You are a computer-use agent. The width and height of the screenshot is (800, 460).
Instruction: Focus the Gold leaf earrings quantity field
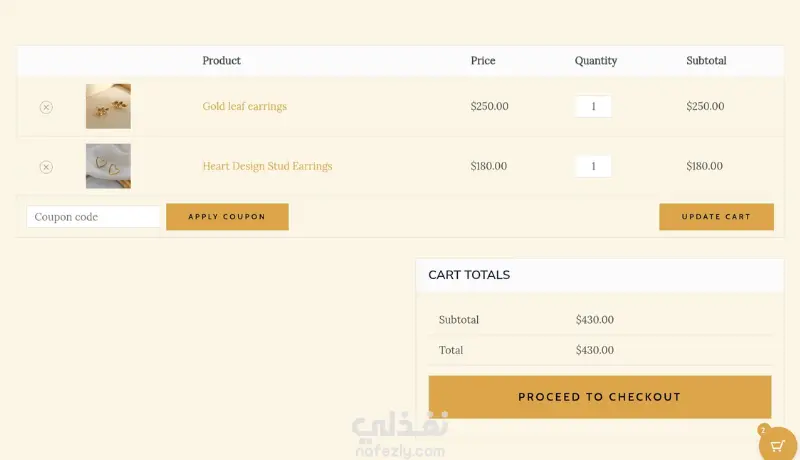coord(593,106)
